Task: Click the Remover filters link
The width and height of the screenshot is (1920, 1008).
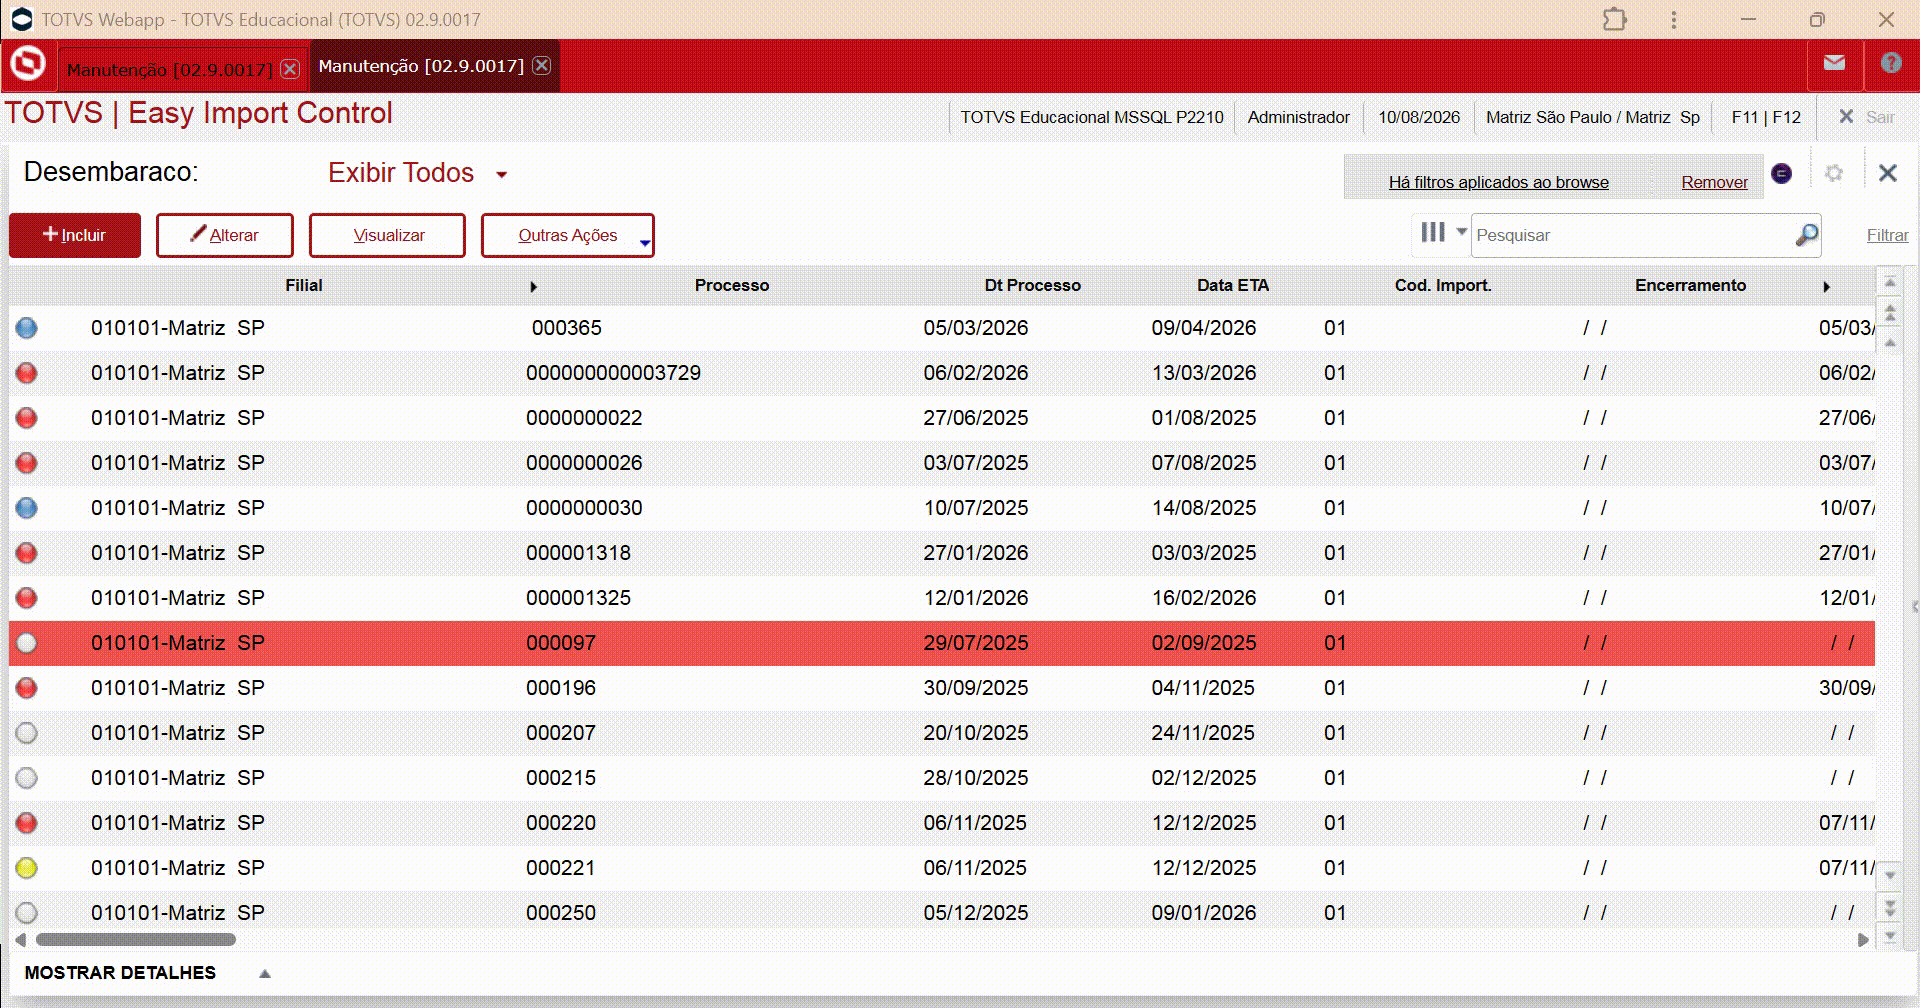Action: [1714, 182]
